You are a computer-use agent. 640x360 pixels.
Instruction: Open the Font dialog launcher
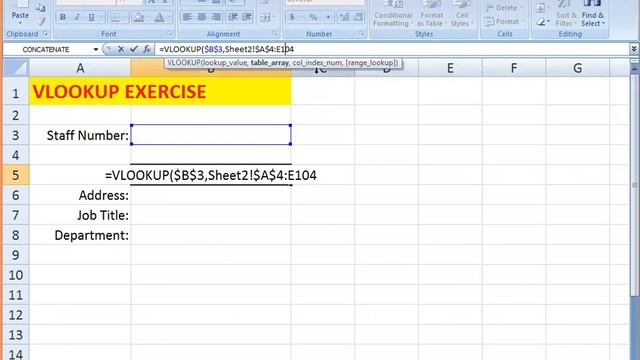[x=170, y=34]
